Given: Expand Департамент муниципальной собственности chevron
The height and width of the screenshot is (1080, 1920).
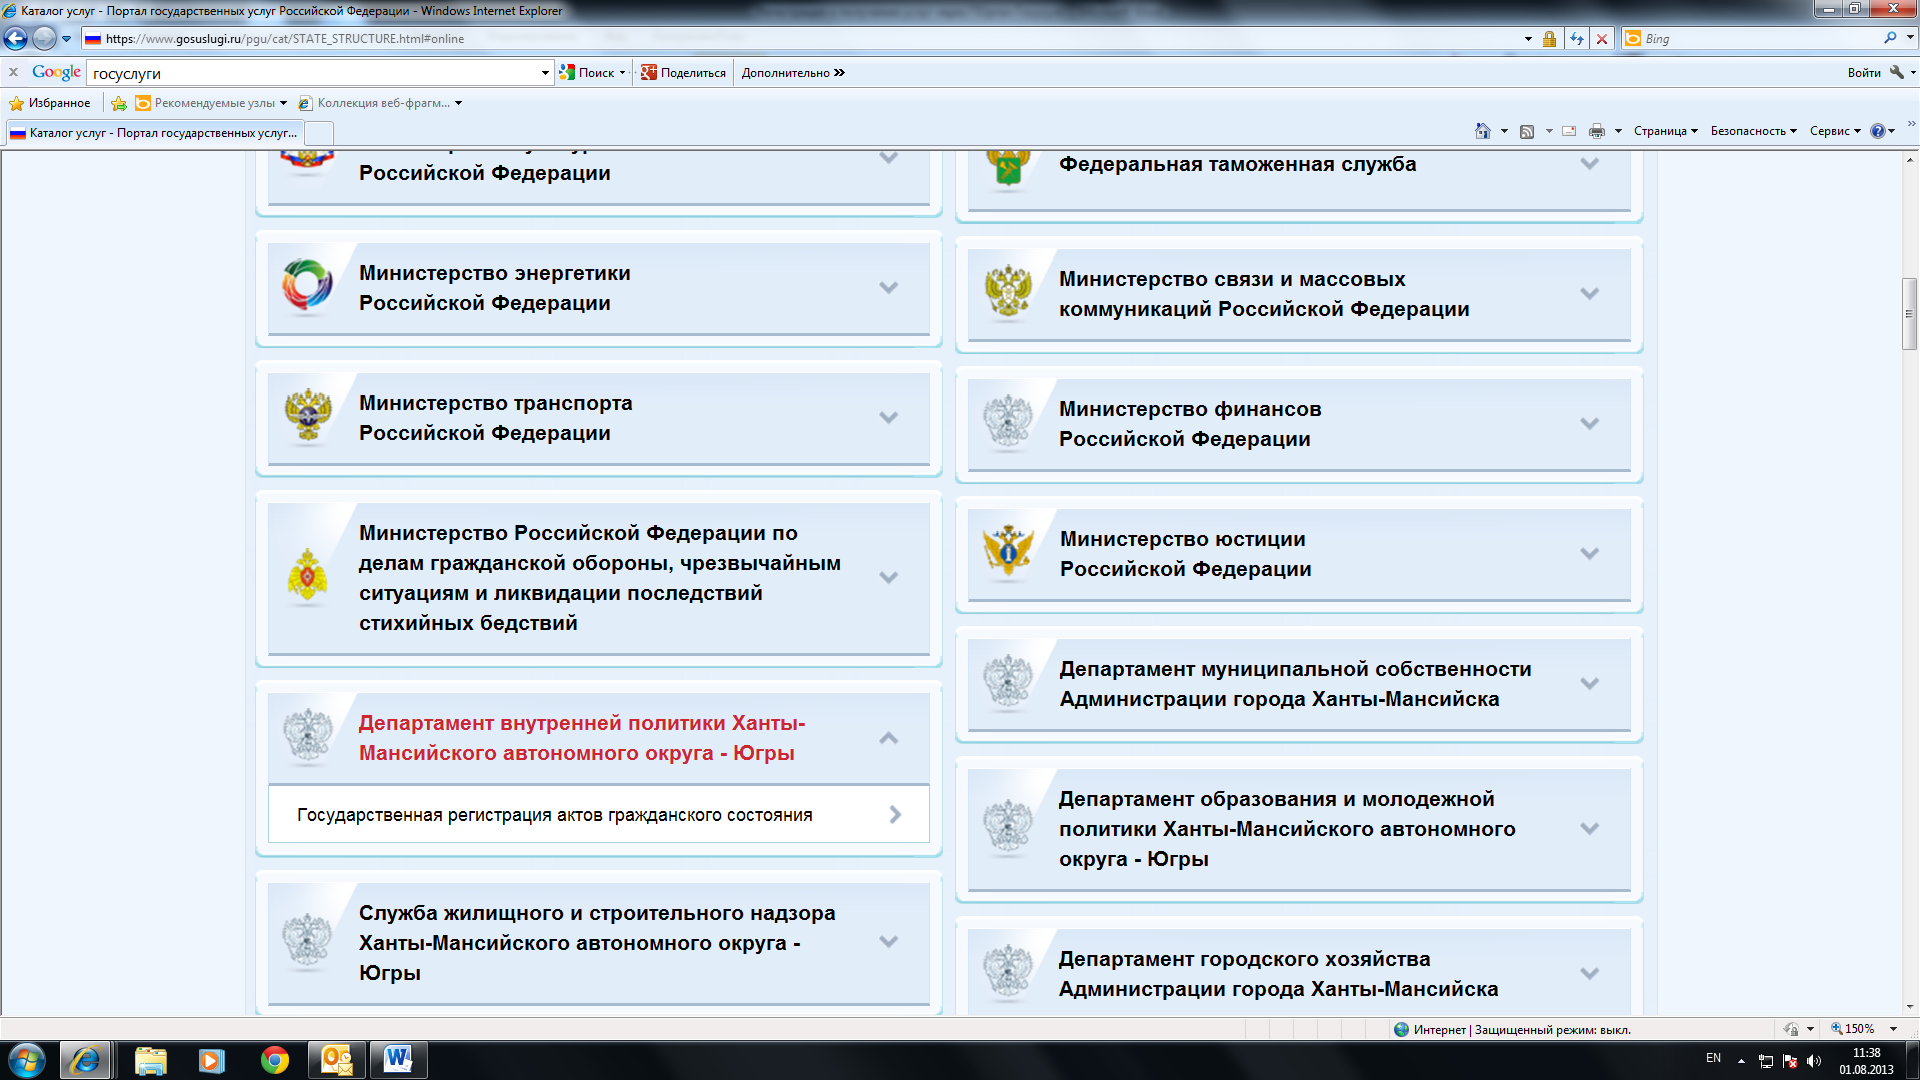Looking at the screenshot, I should (1589, 684).
